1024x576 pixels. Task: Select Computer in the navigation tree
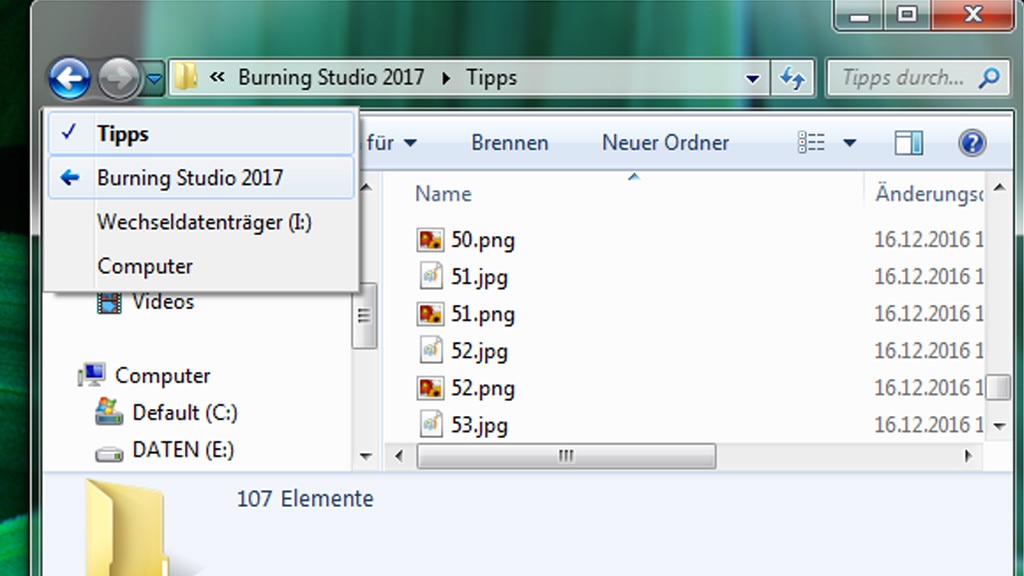coord(163,376)
